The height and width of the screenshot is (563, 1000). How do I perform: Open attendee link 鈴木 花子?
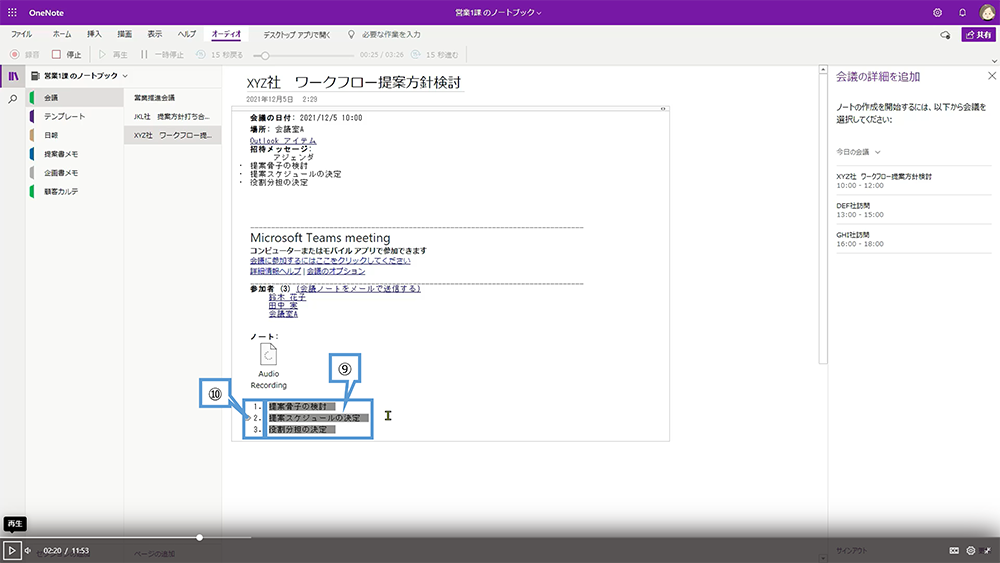point(287,297)
